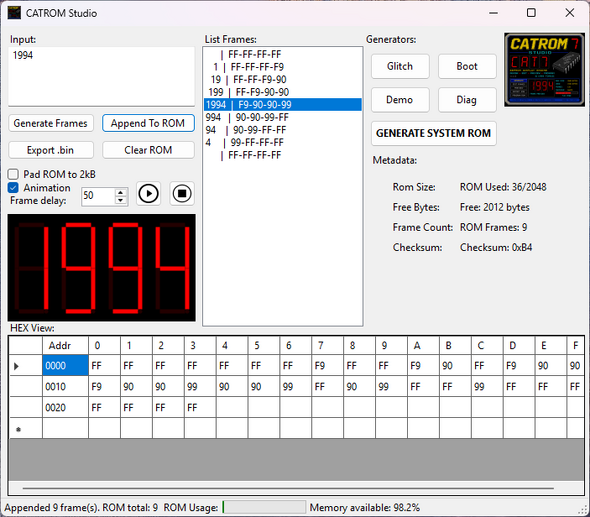Viewport: 590px width, 517px height.
Task: Stop animation with the stop button
Action: 182,194
